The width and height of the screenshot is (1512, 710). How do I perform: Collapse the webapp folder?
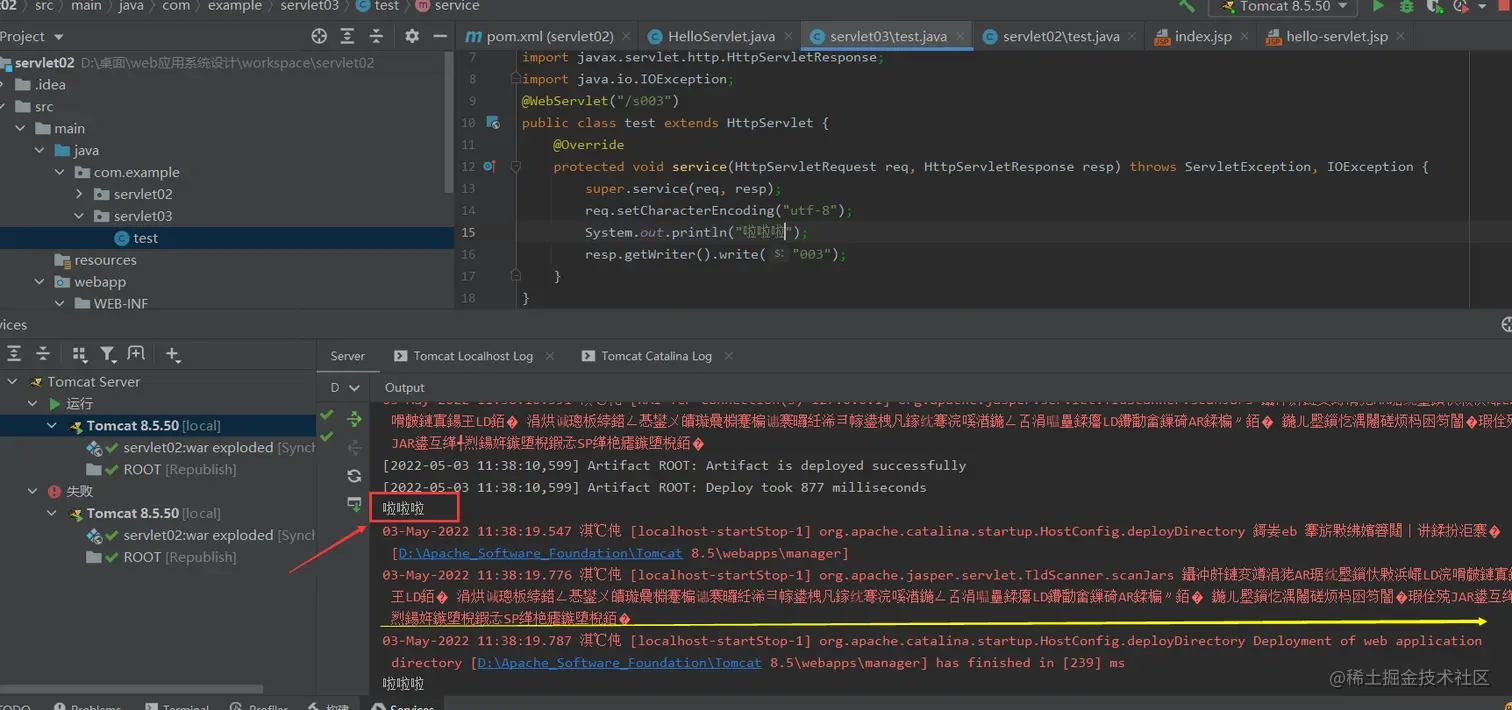tap(40, 282)
